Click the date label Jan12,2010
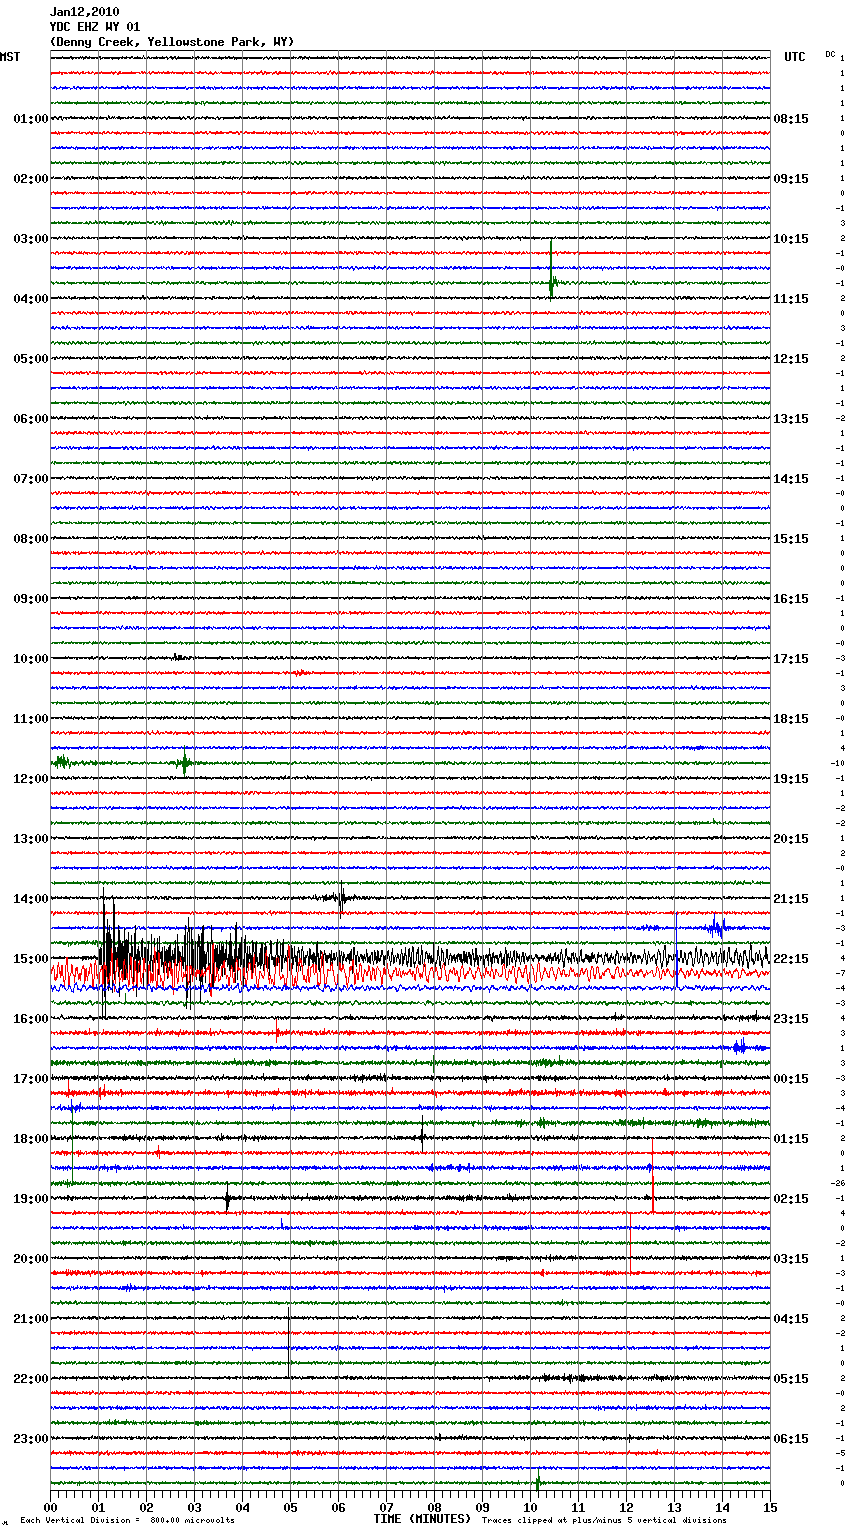 84,12
